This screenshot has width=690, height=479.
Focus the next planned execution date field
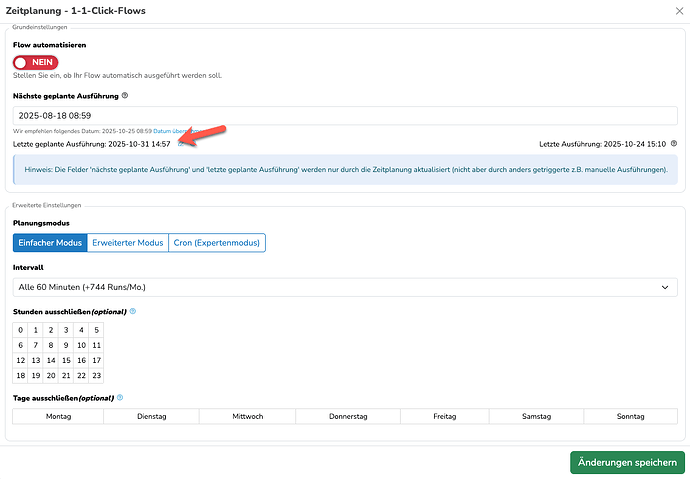[x=345, y=116]
